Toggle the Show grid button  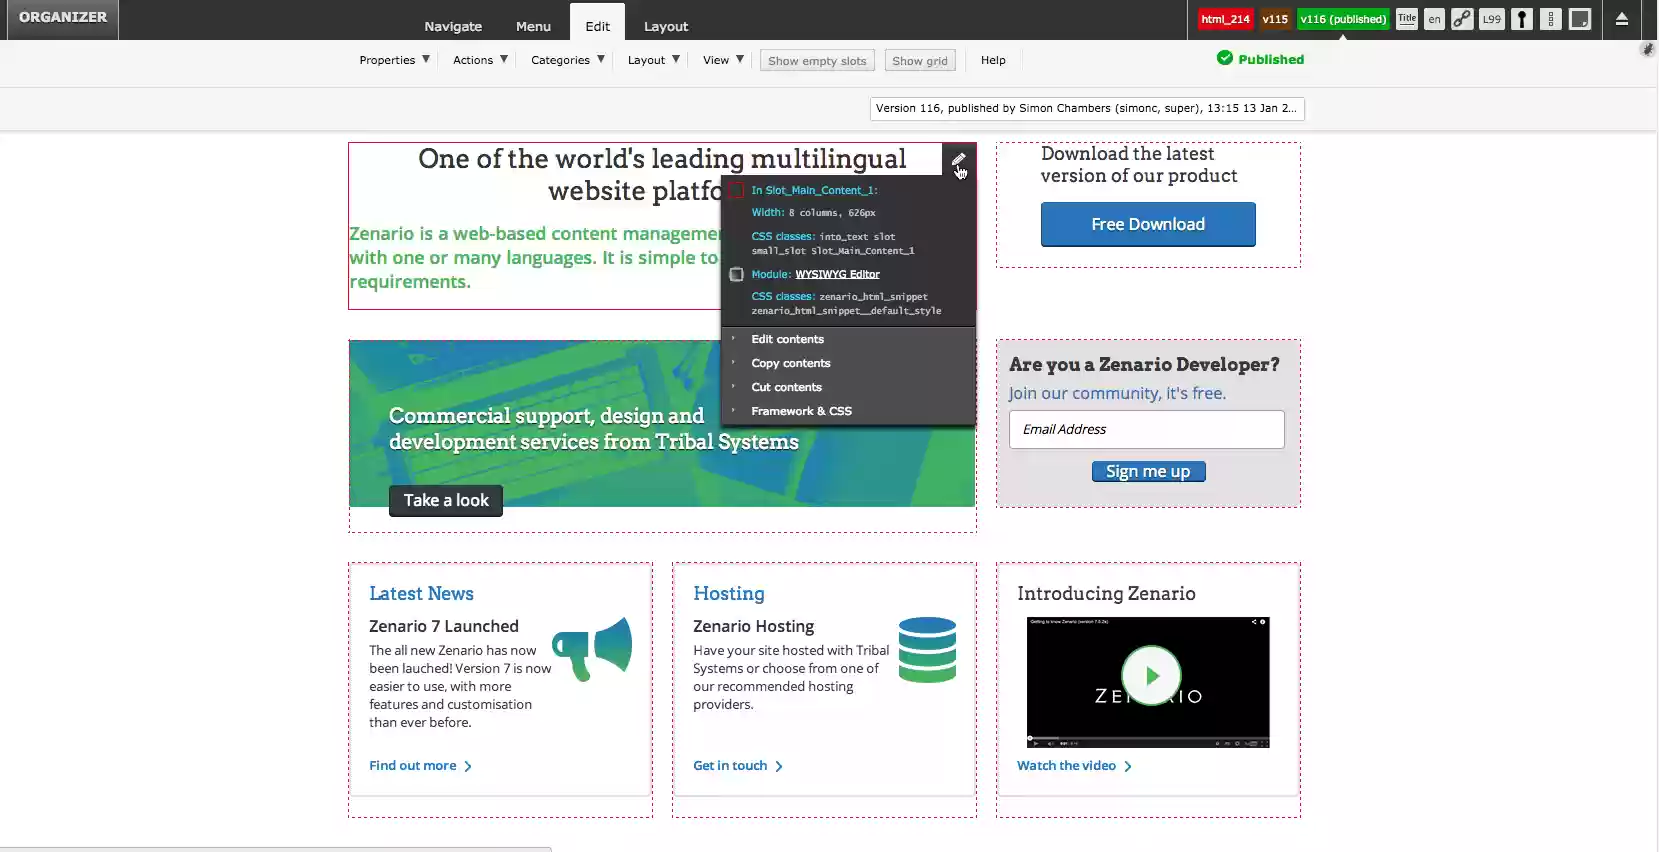click(920, 61)
